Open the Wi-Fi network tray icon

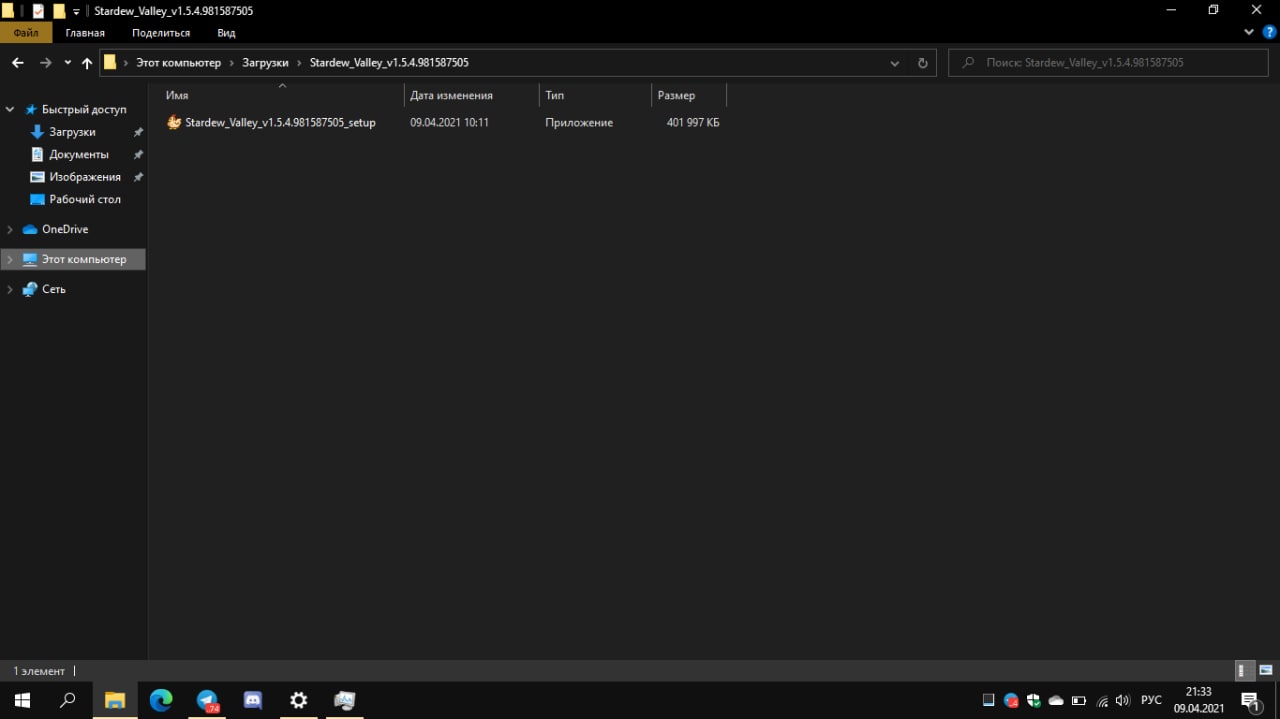point(1102,701)
